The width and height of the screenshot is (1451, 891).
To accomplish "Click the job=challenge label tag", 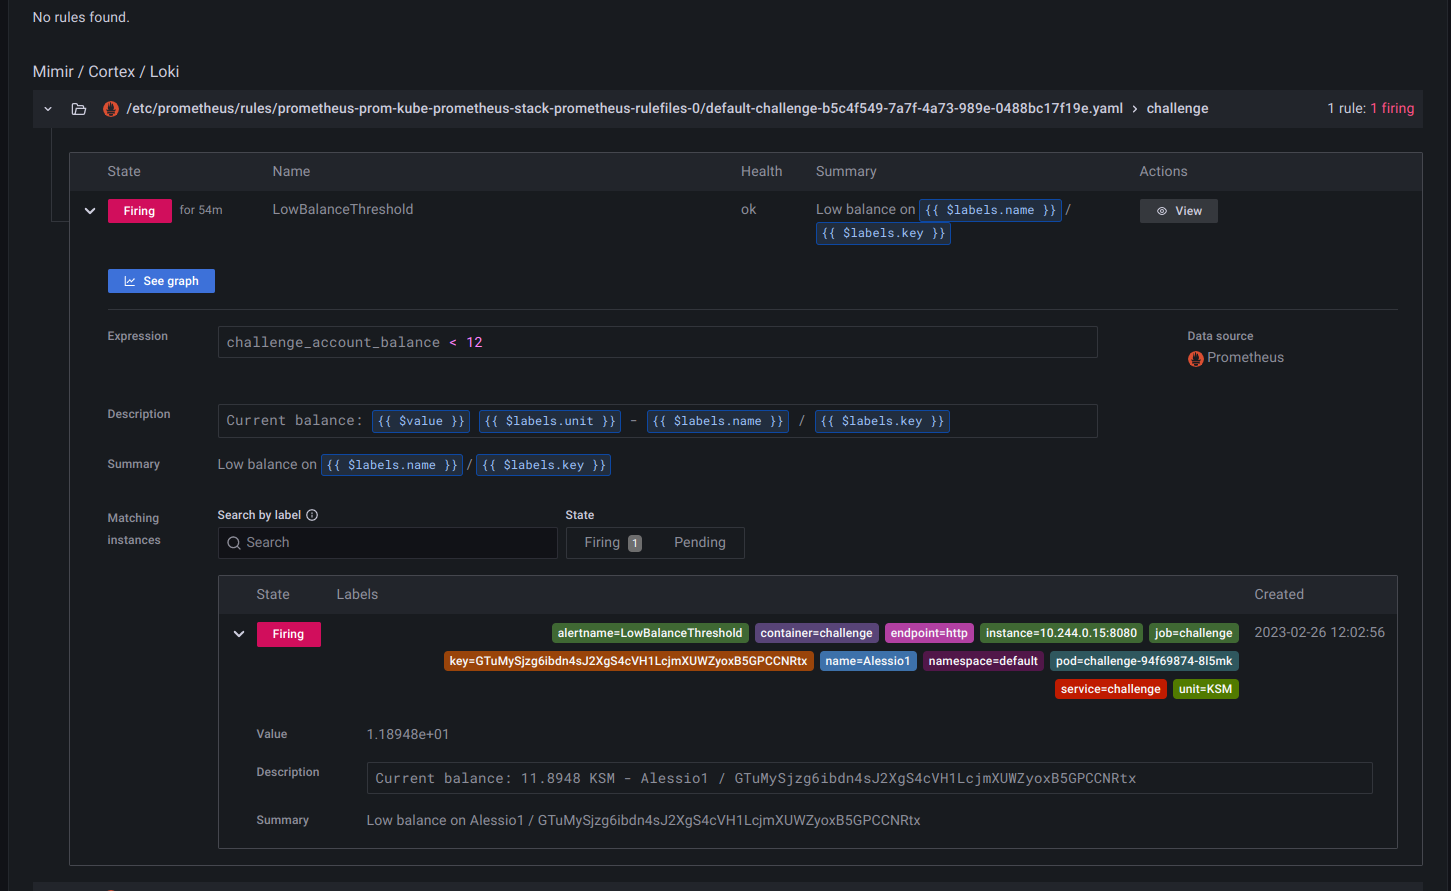I will click(x=1193, y=633).
